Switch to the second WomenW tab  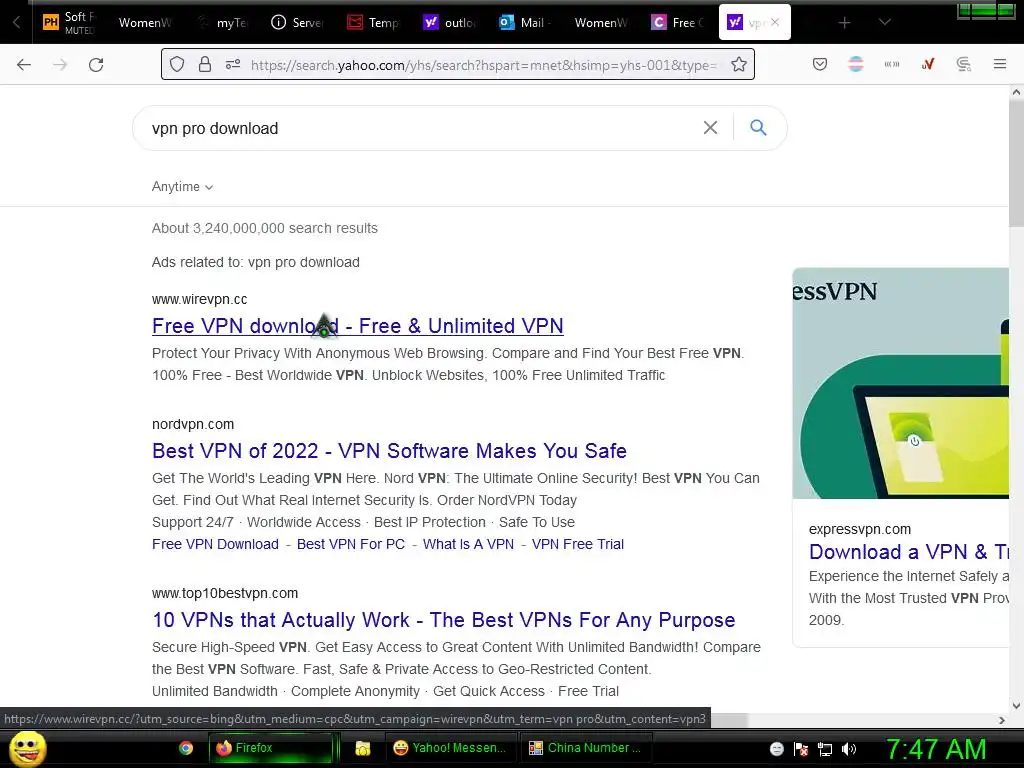601,22
